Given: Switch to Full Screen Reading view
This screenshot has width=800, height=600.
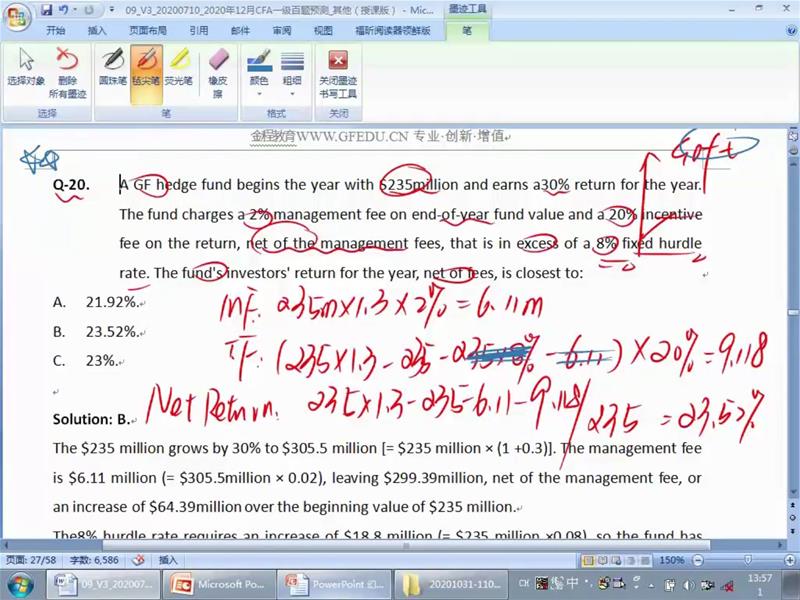Looking at the screenshot, I should tap(603, 560).
